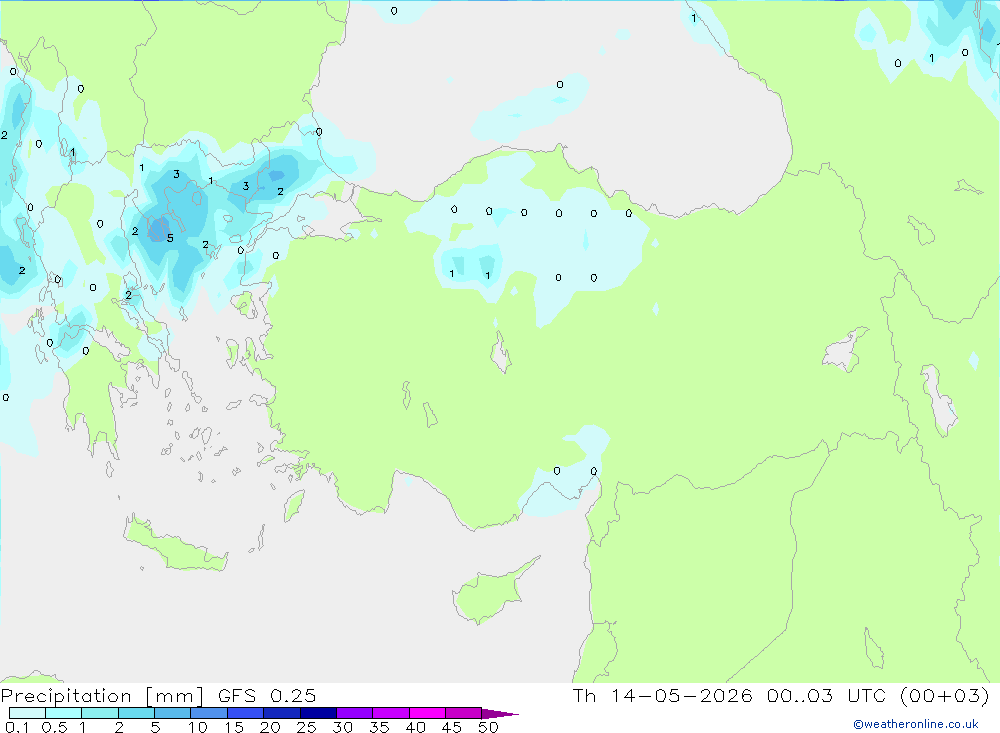
Task: Choose the 10–15 mm legend color swatch
Action: coord(209,713)
